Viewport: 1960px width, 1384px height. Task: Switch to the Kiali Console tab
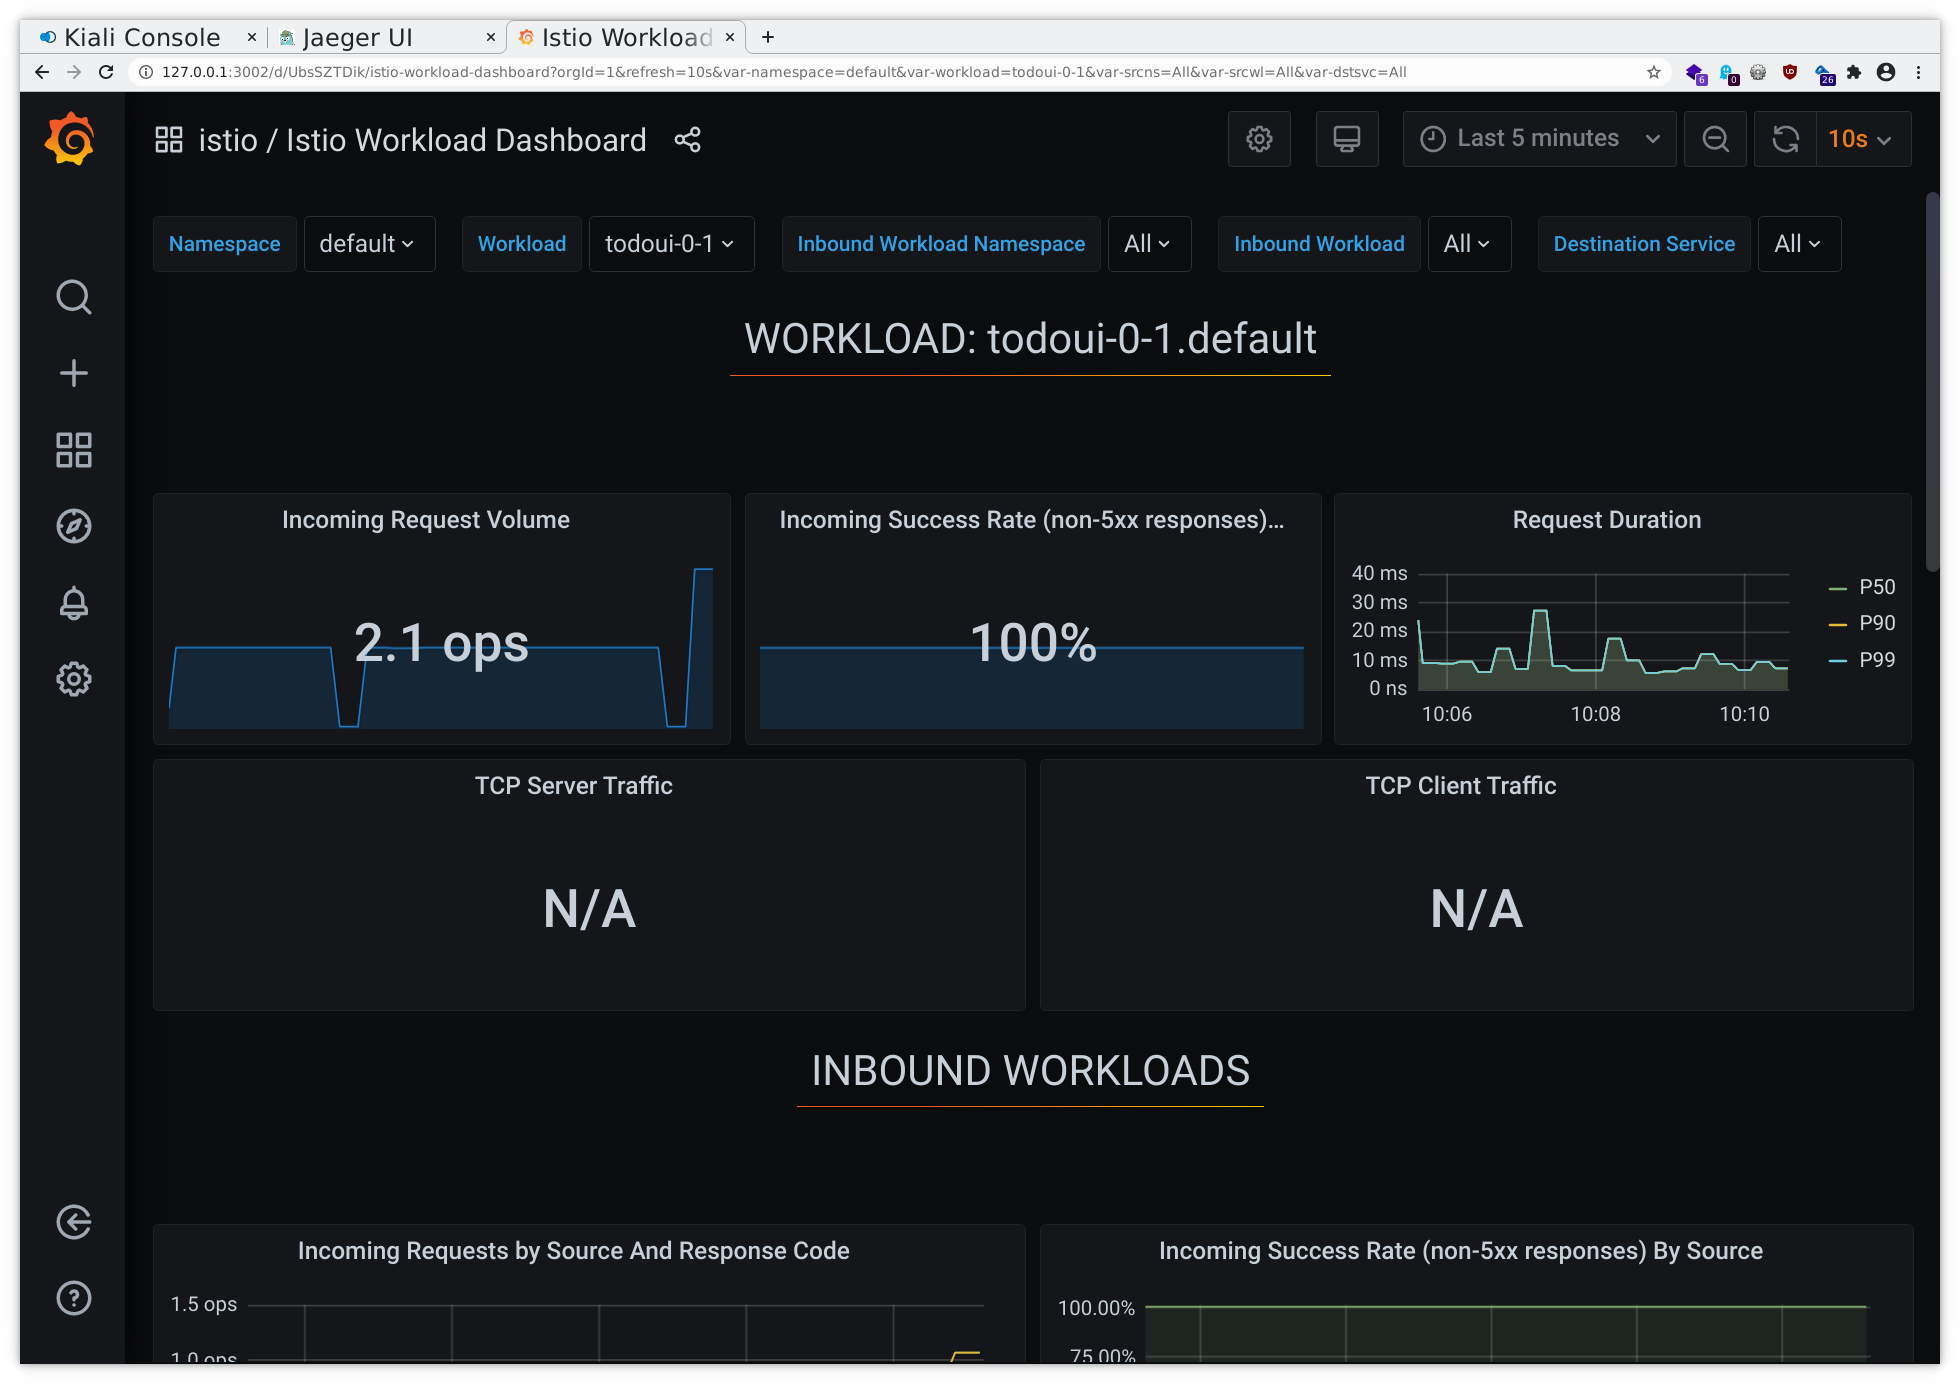click(x=142, y=37)
